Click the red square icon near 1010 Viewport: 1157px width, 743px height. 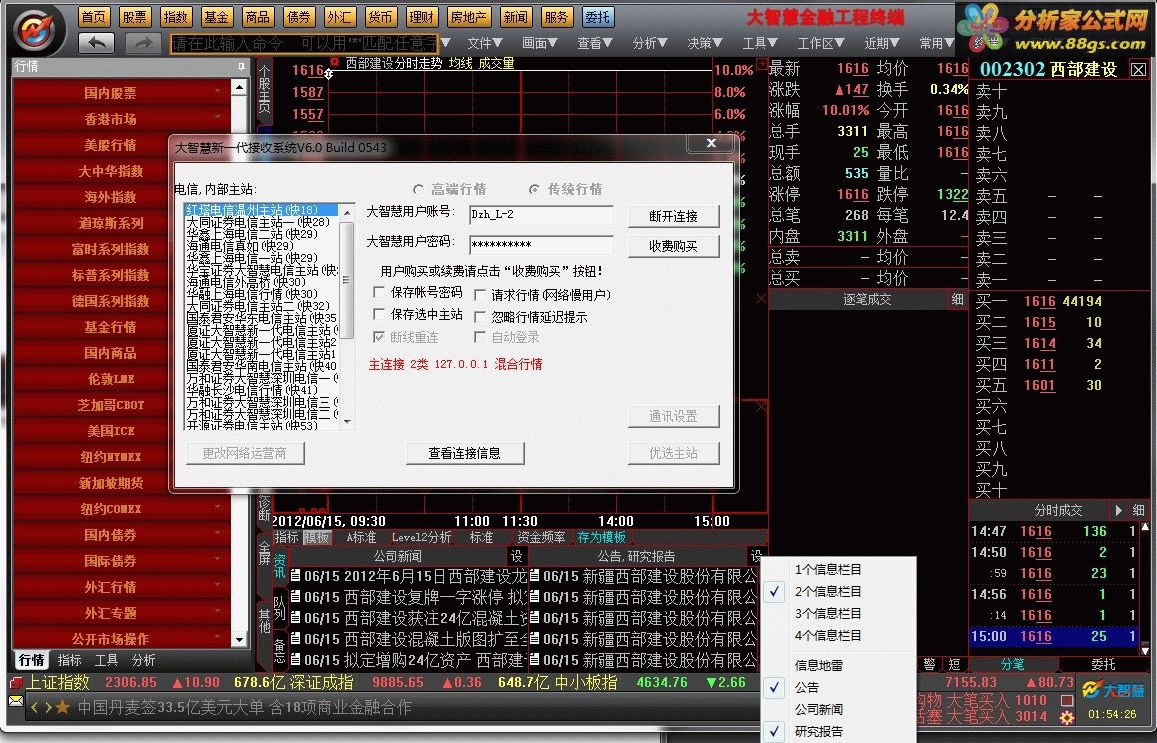[1066, 699]
